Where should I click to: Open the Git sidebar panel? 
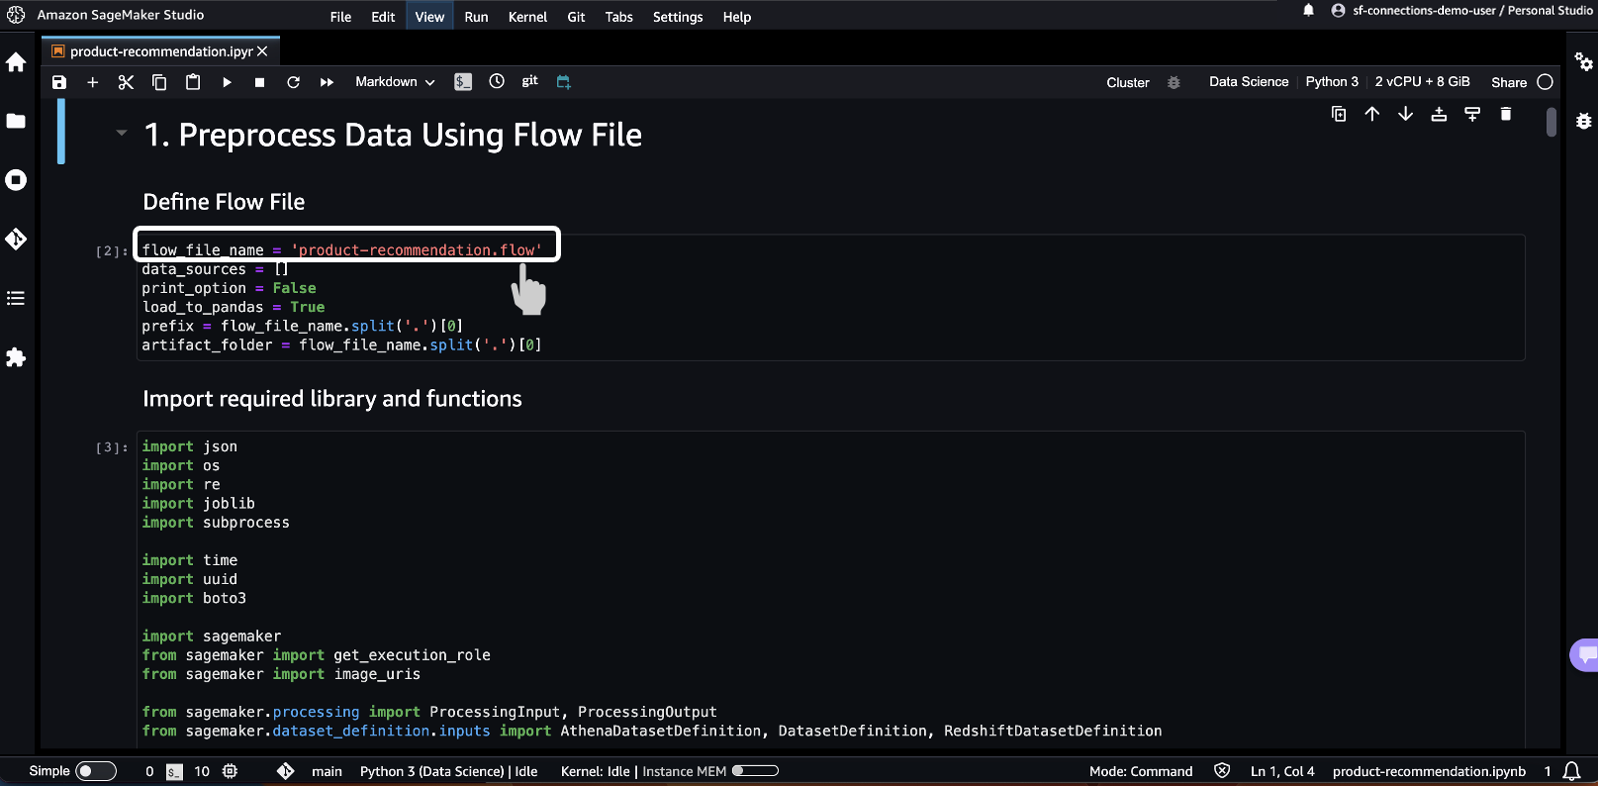click(x=16, y=239)
